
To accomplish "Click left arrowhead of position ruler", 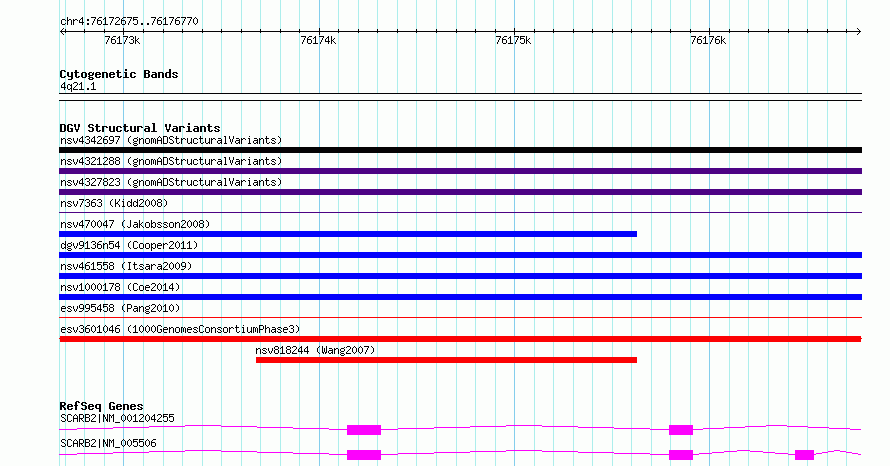I will (62, 32).
